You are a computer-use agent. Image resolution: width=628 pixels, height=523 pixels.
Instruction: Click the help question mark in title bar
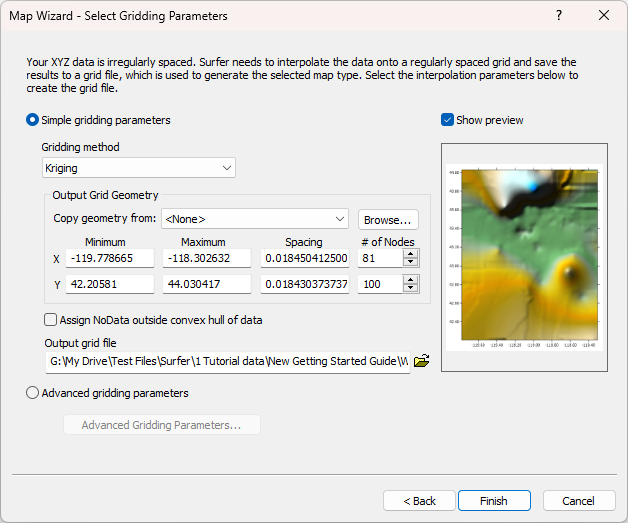pos(559,16)
